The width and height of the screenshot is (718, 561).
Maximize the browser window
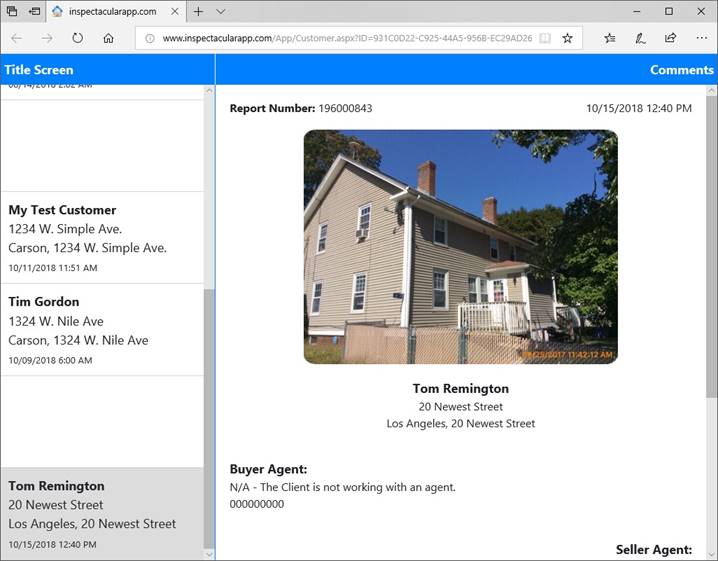pyautogui.click(x=669, y=11)
